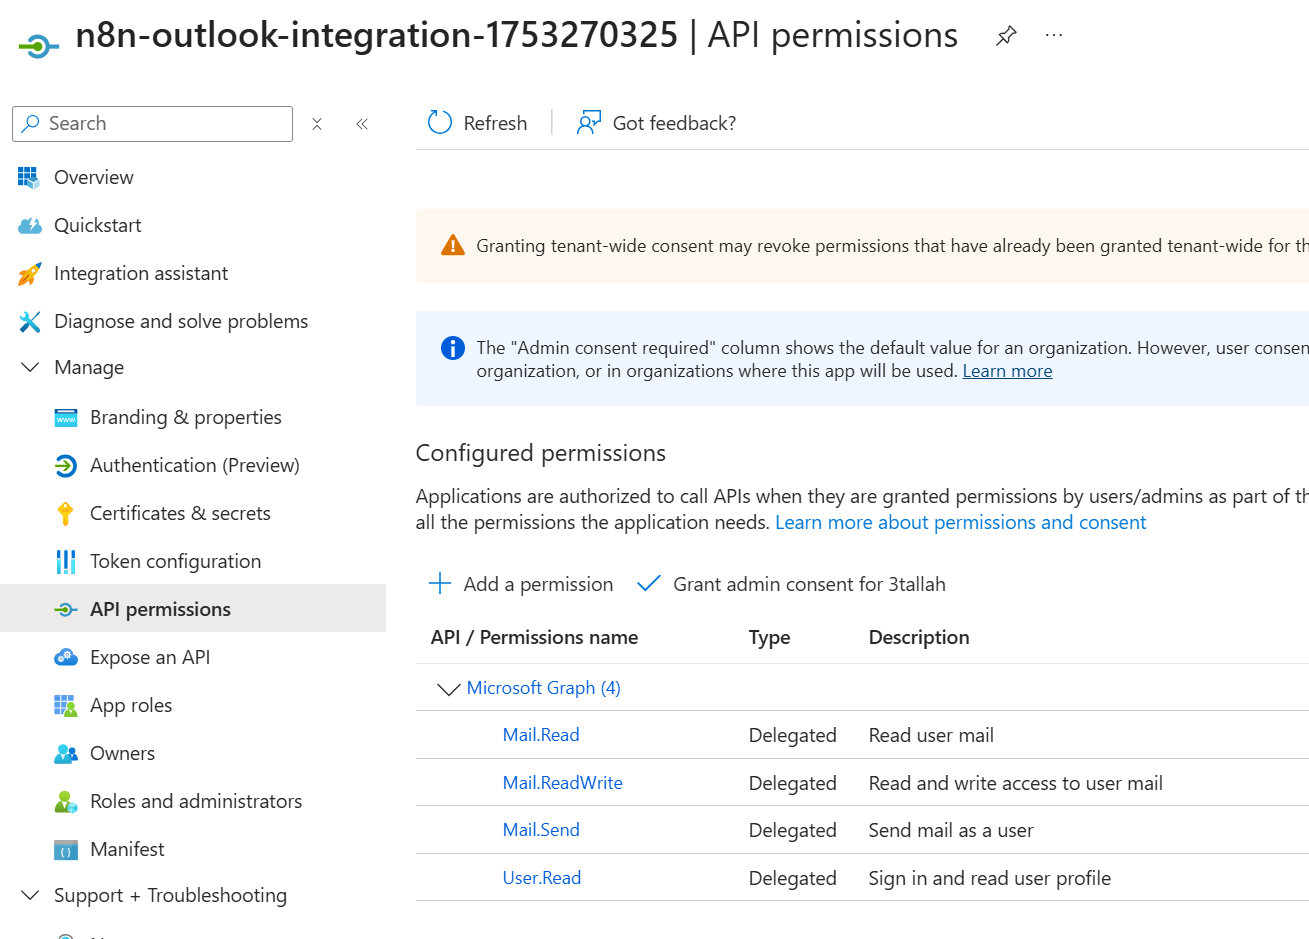Click the API / Permissions name column header
The height and width of the screenshot is (939, 1309).
tap(534, 637)
